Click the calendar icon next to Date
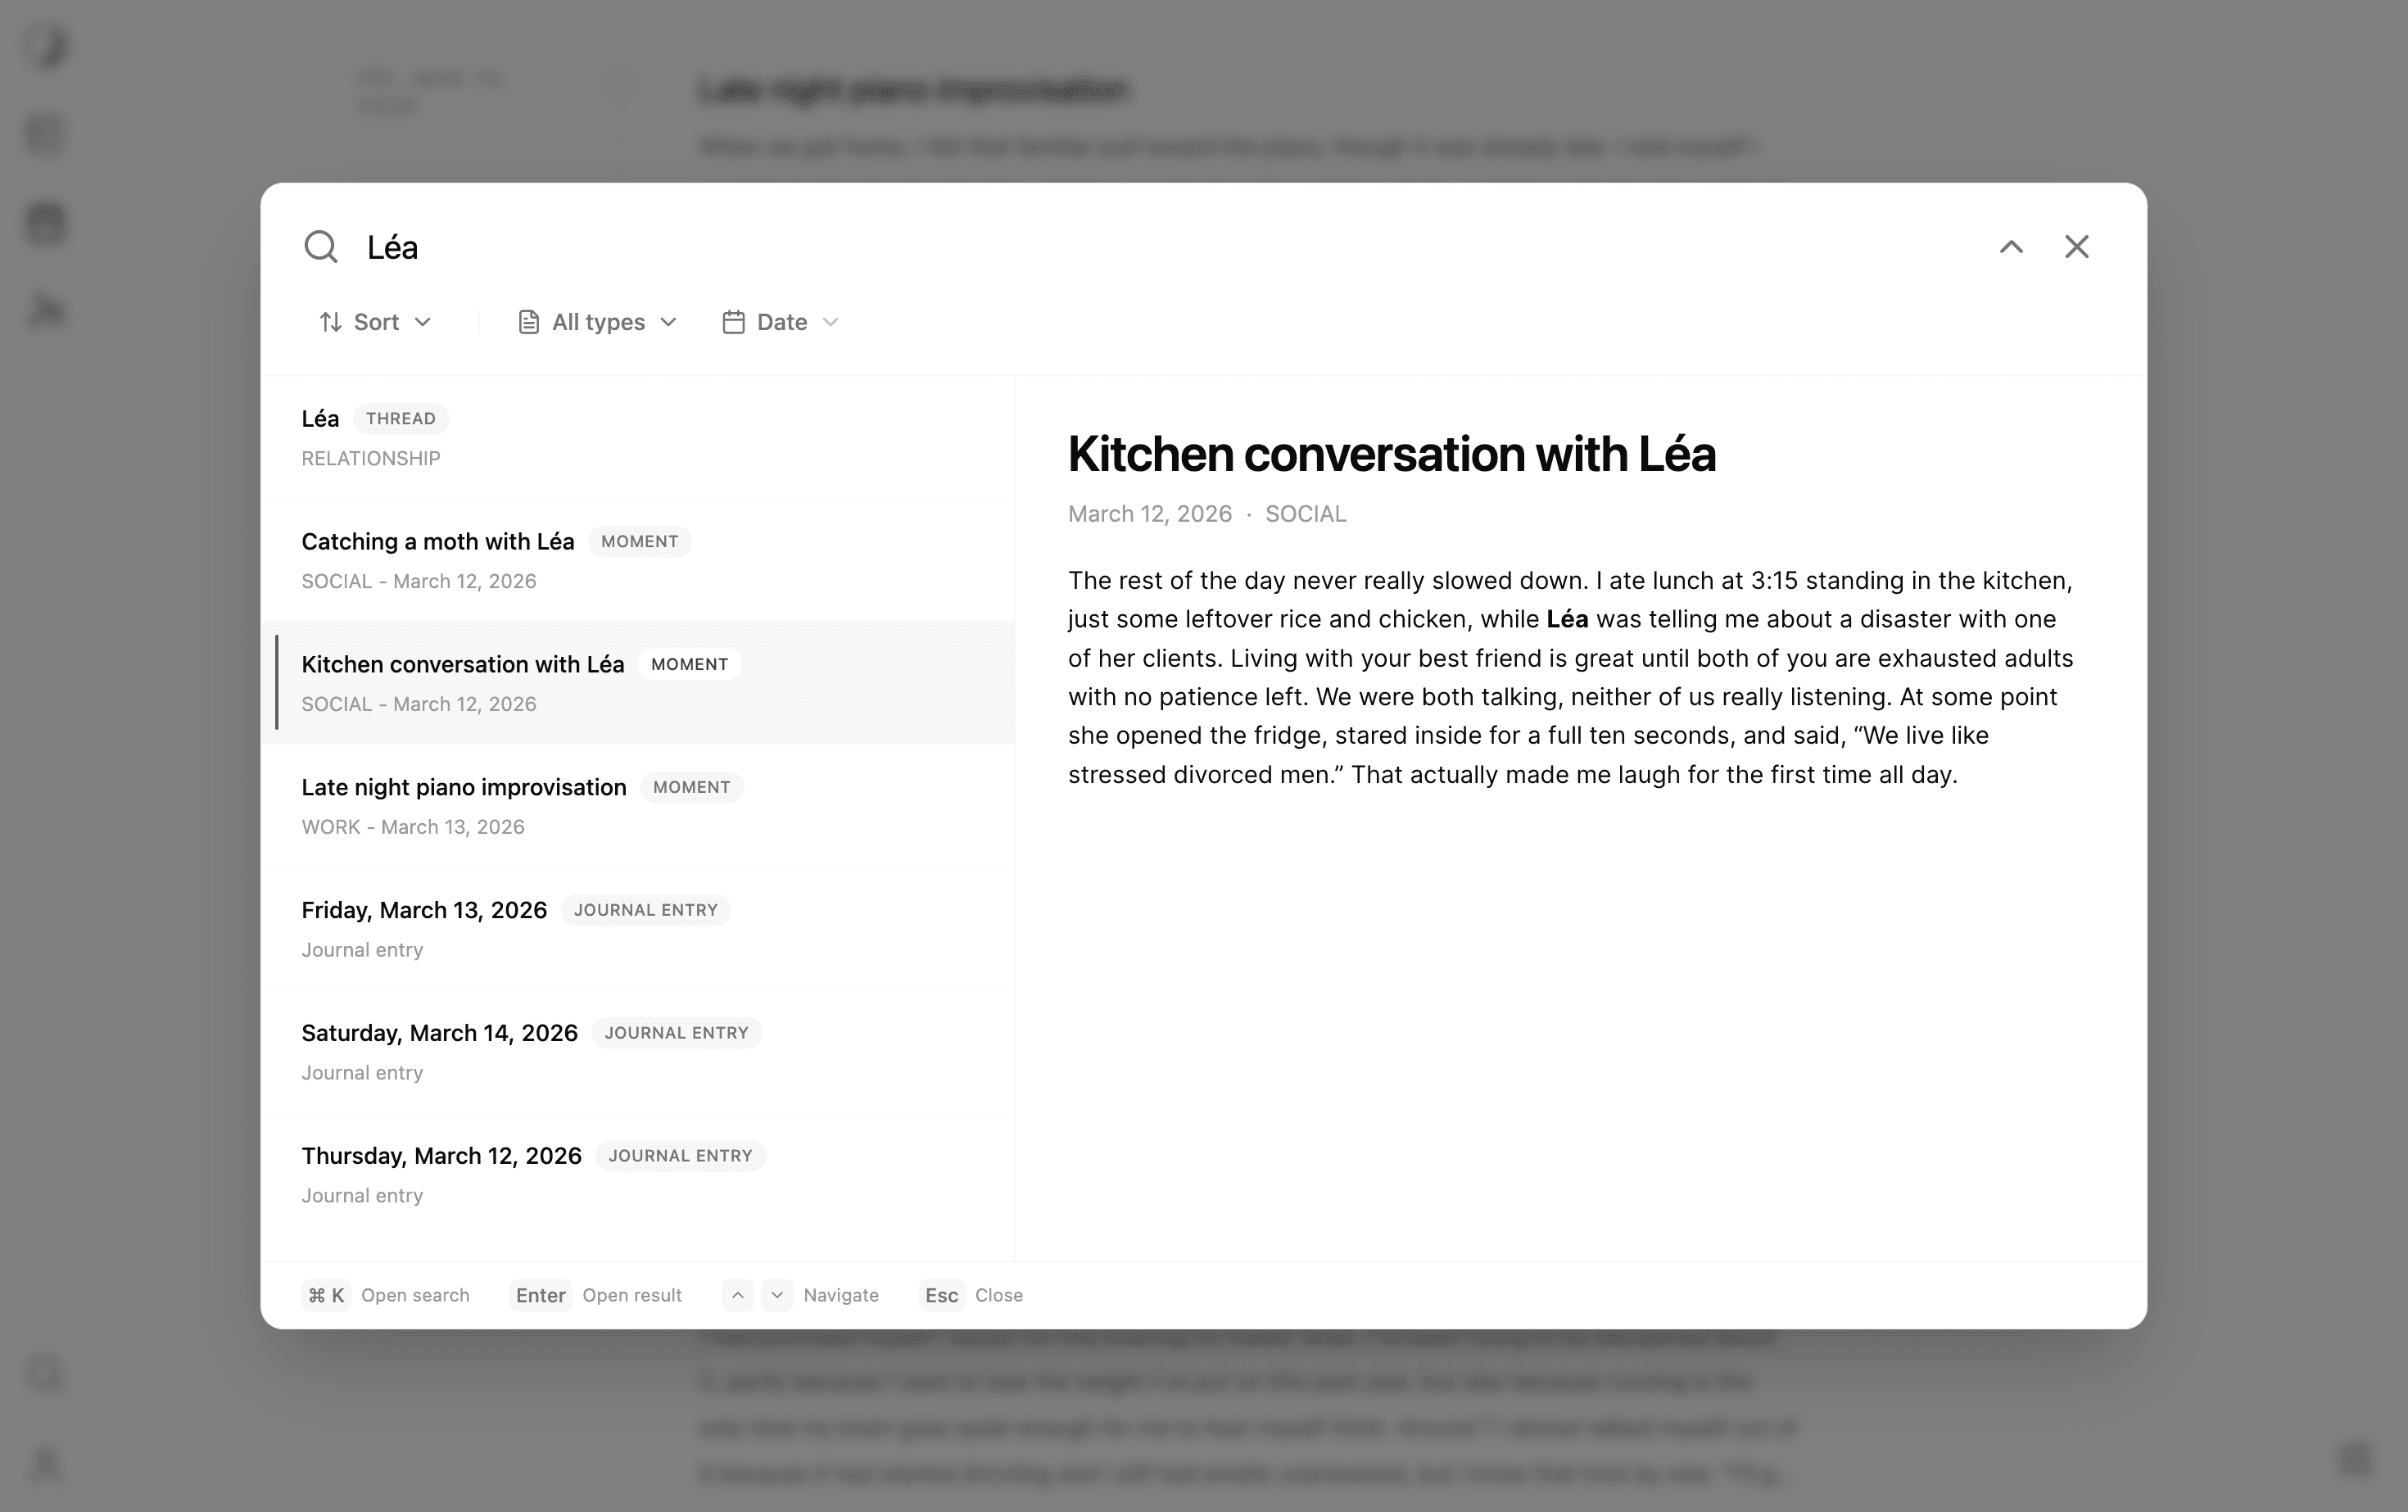The width and height of the screenshot is (2408, 1512). pos(733,321)
